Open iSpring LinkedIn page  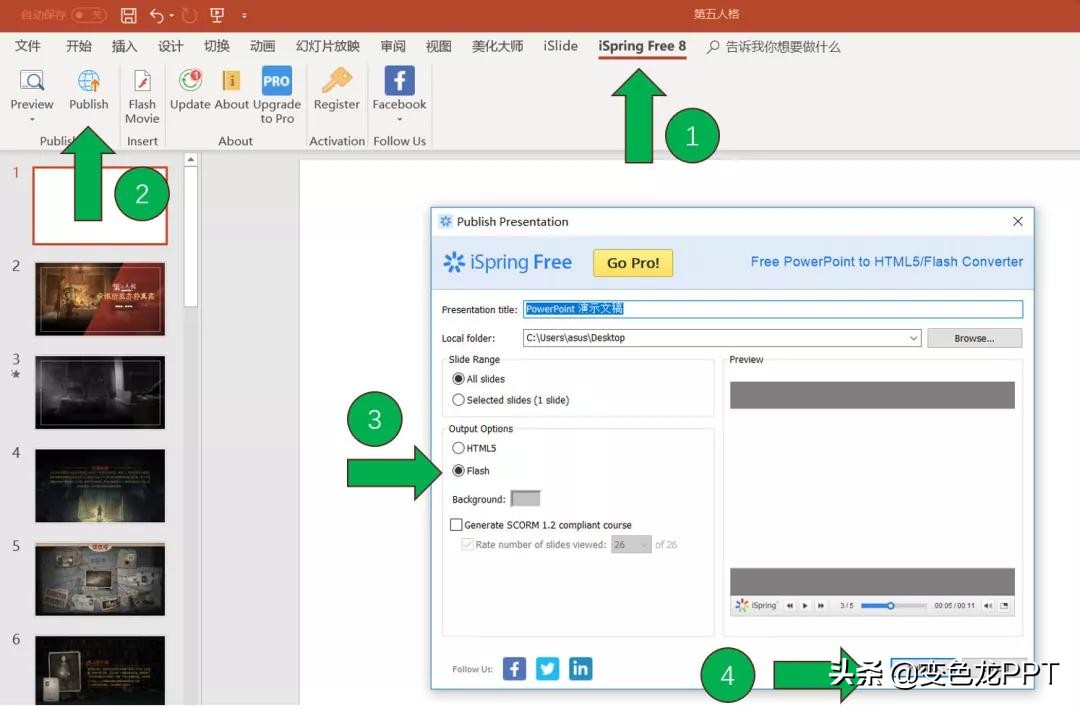pos(581,669)
